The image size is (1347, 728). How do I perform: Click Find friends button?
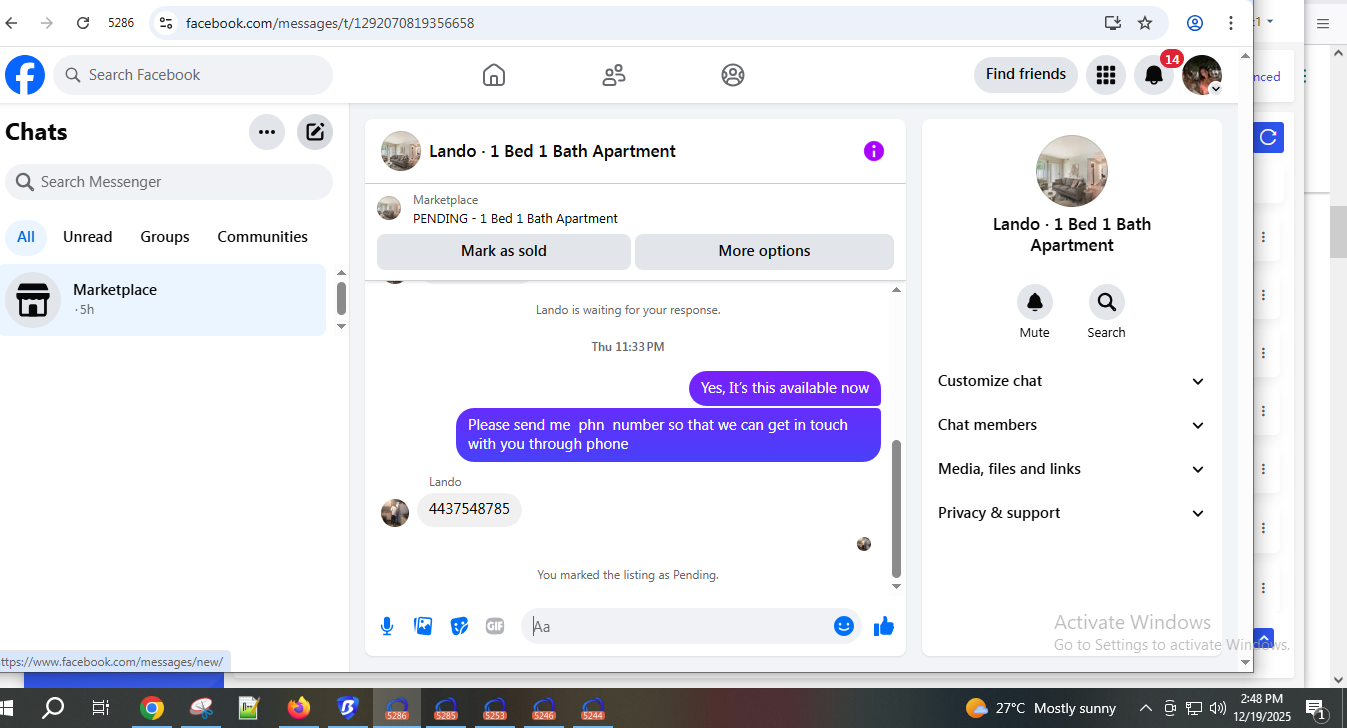[1026, 74]
